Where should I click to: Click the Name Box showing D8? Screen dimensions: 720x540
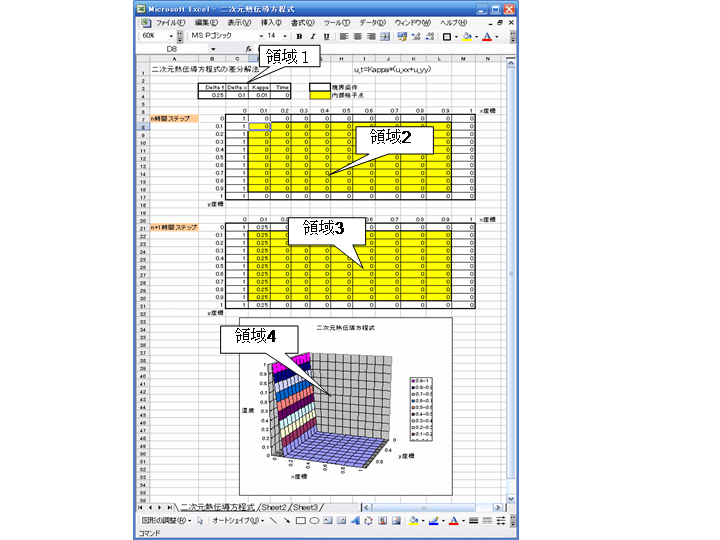[x=173, y=49]
